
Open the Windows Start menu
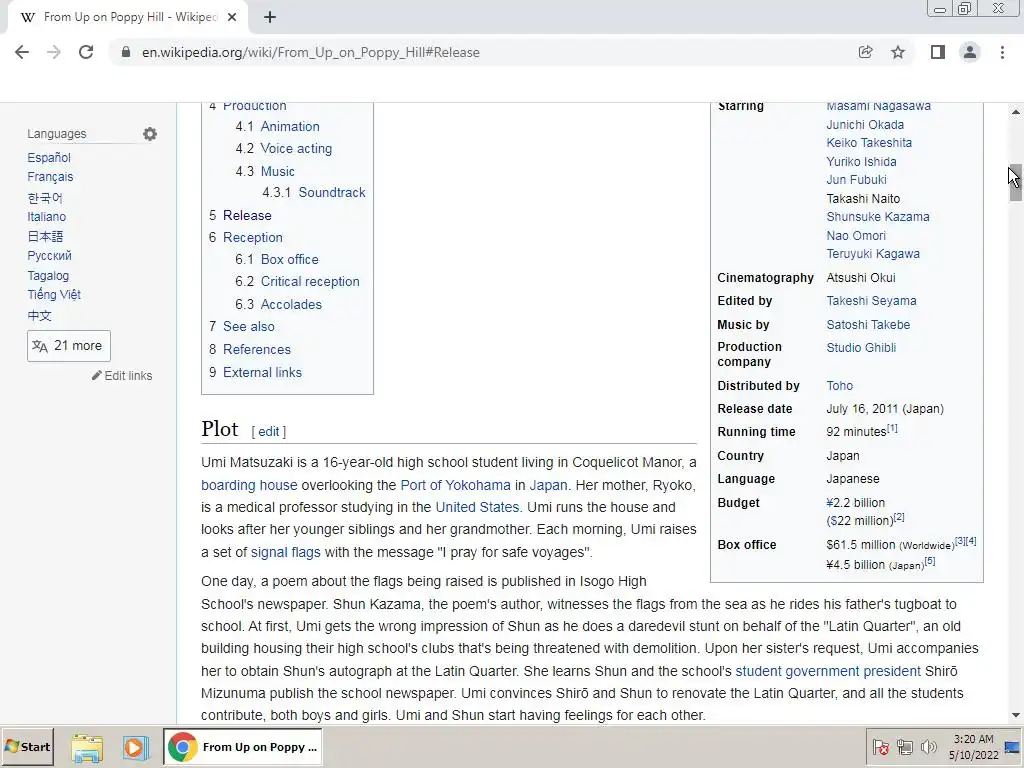pos(27,747)
